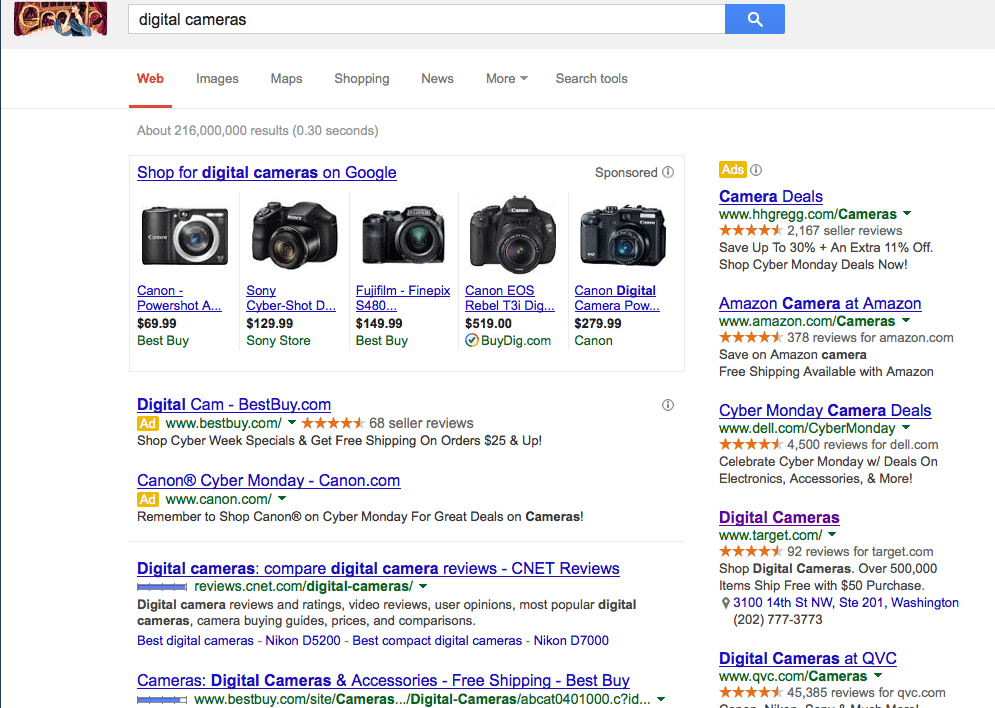995x708 pixels.
Task: Click the yellow Ad badge on canon.com
Action: tap(148, 499)
